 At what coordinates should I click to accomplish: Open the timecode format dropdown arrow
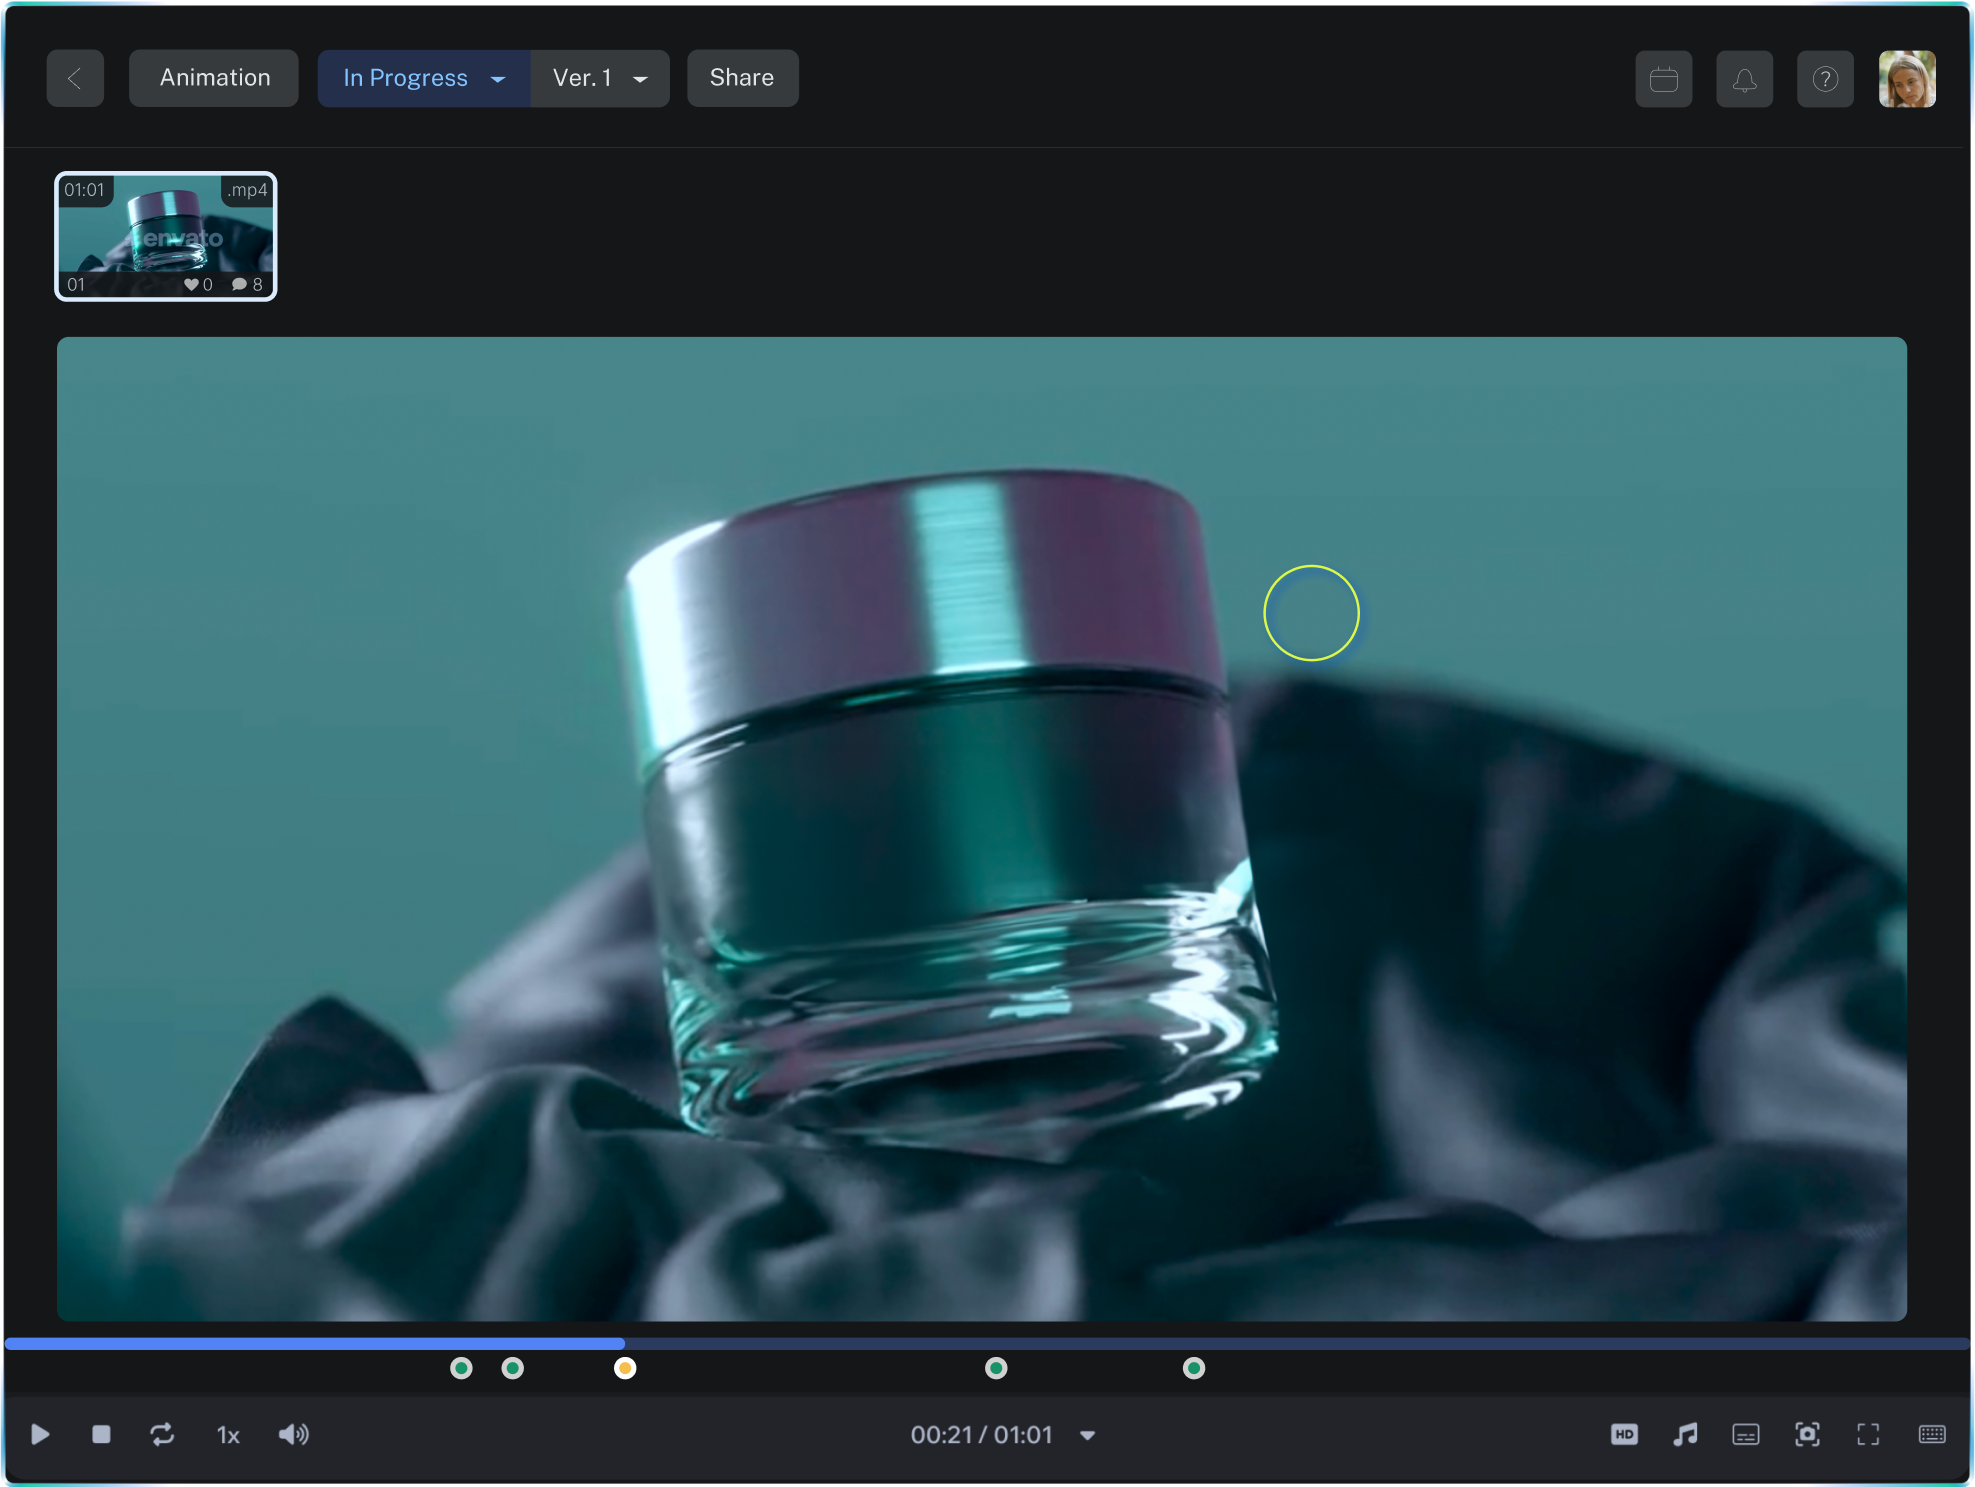(x=1088, y=1436)
